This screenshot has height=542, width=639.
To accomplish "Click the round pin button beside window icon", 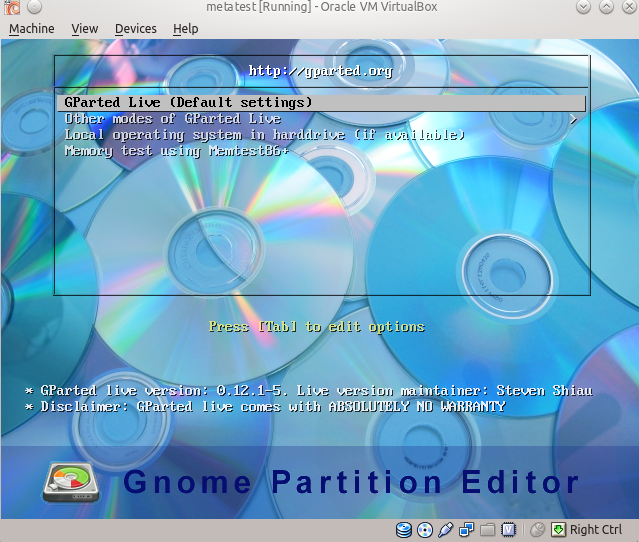I will (34, 7).
